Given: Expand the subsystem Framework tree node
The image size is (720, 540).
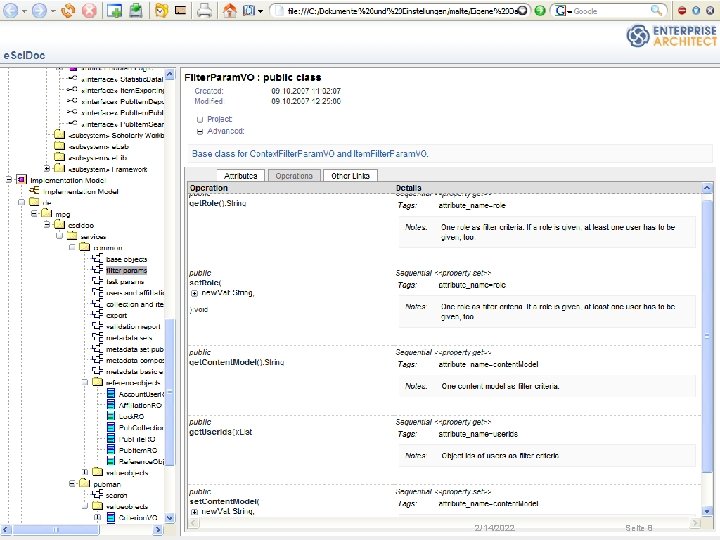Looking at the screenshot, I should pyautogui.click(x=47, y=169).
